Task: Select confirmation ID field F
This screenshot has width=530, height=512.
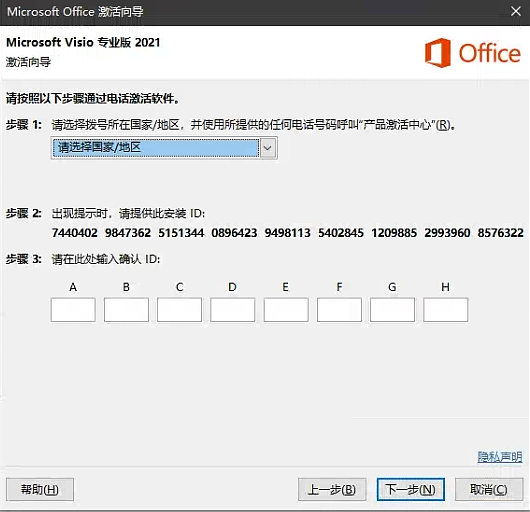Action: 339,310
